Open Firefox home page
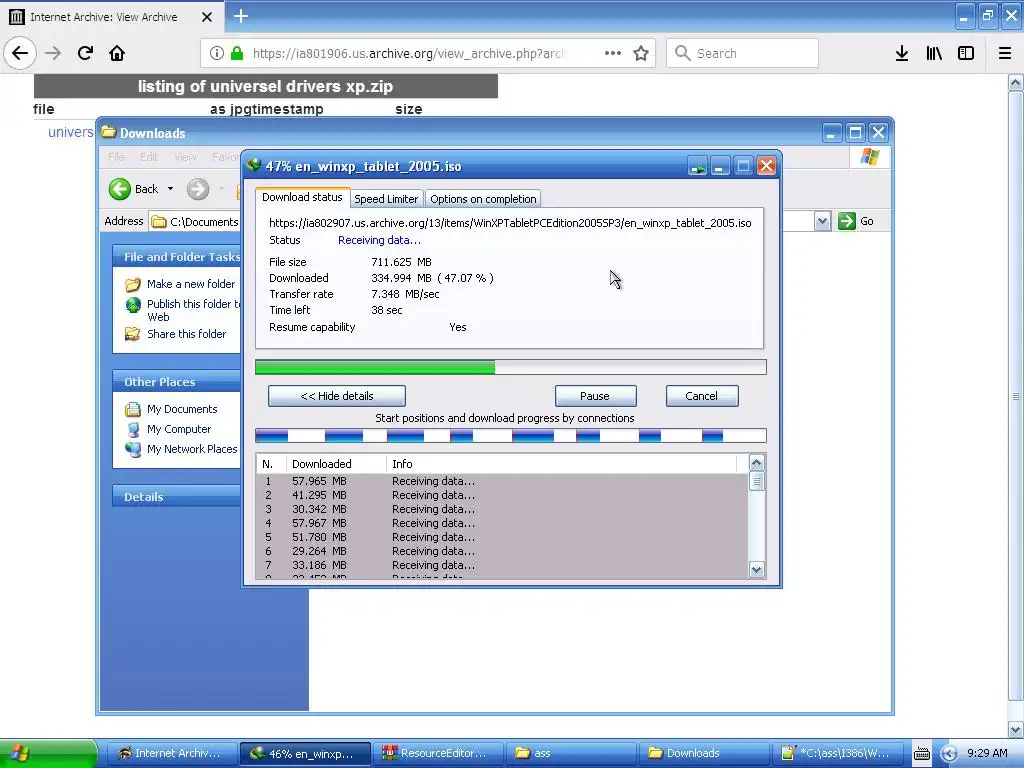Image resolution: width=1024 pixels, height=768 pixels. click(117, 53)
